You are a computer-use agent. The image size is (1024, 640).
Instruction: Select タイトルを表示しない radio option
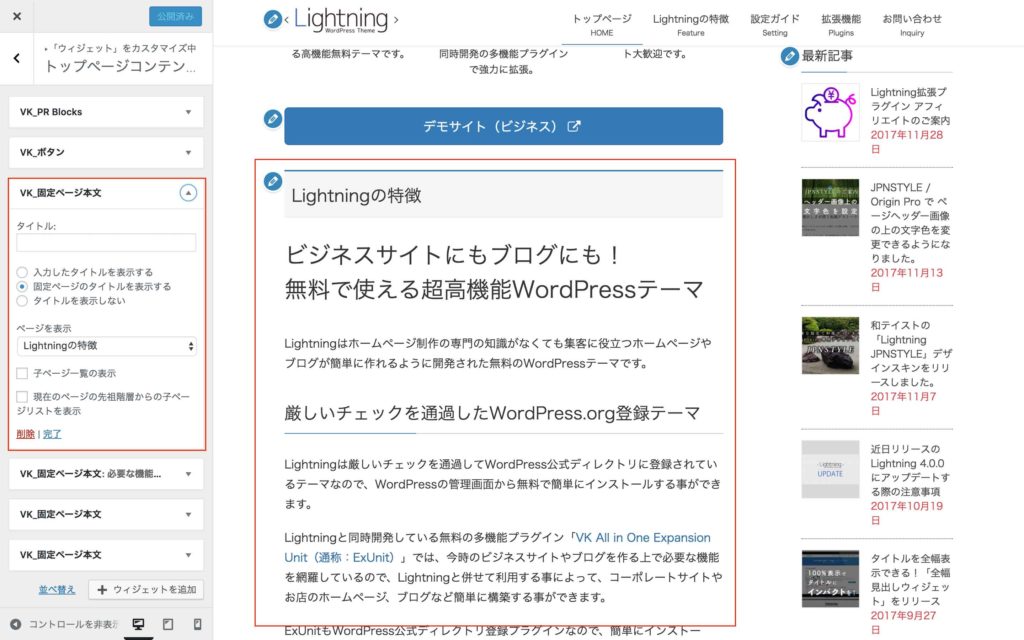pyautogui.click(x=22, y=301)
